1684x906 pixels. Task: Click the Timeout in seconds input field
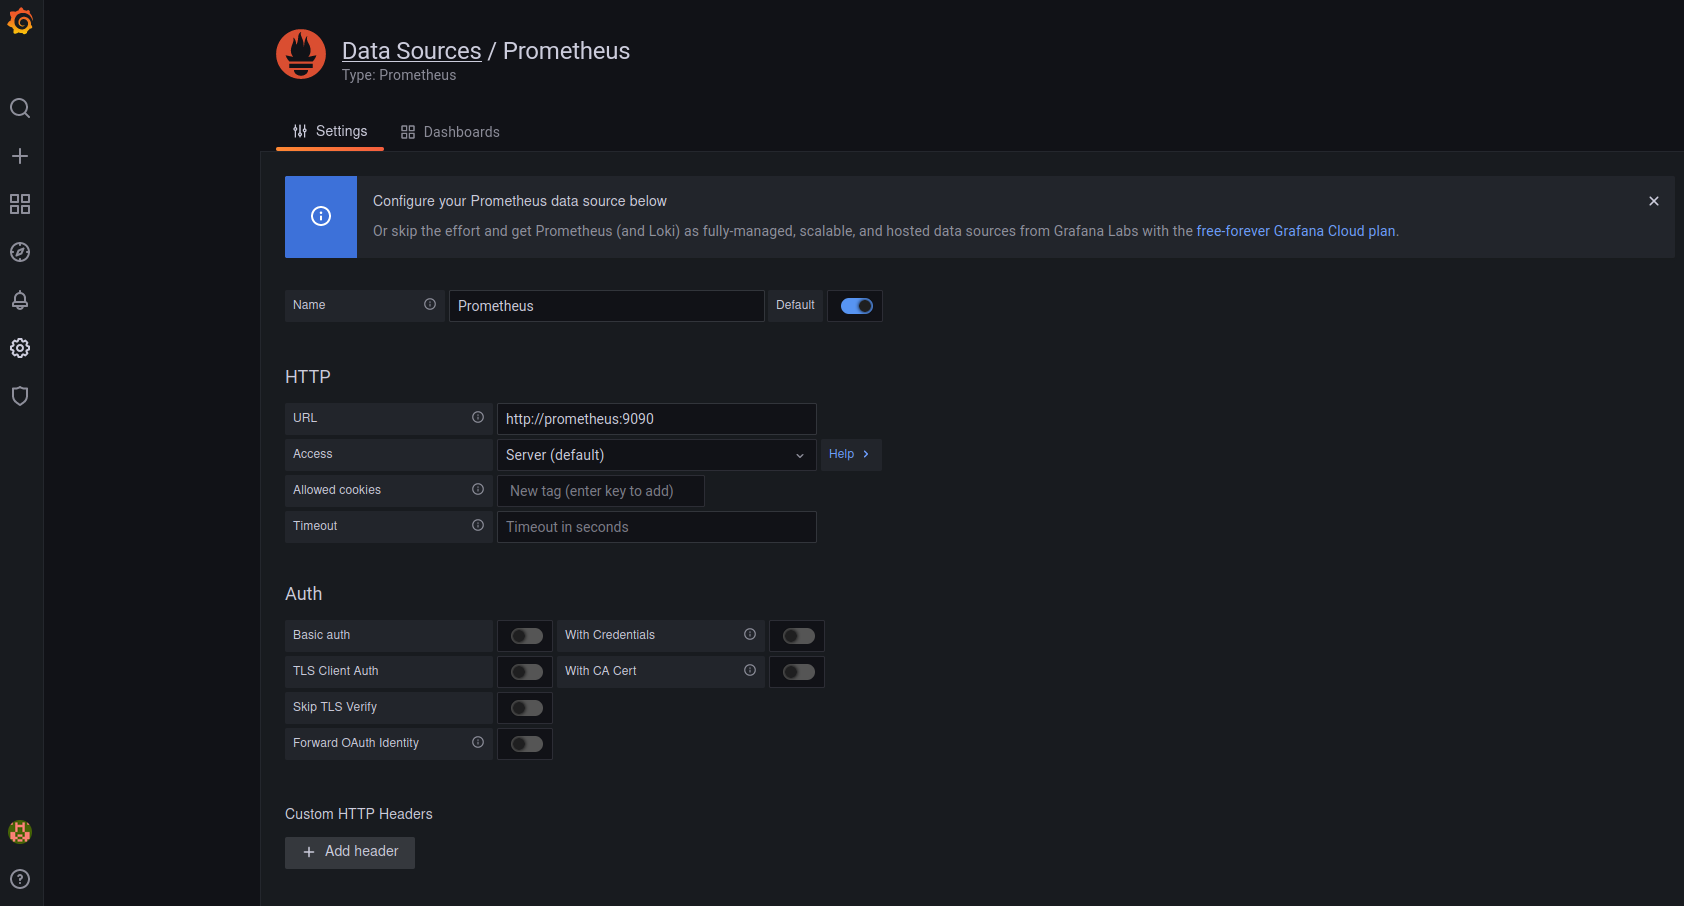(x=656, y=527)
